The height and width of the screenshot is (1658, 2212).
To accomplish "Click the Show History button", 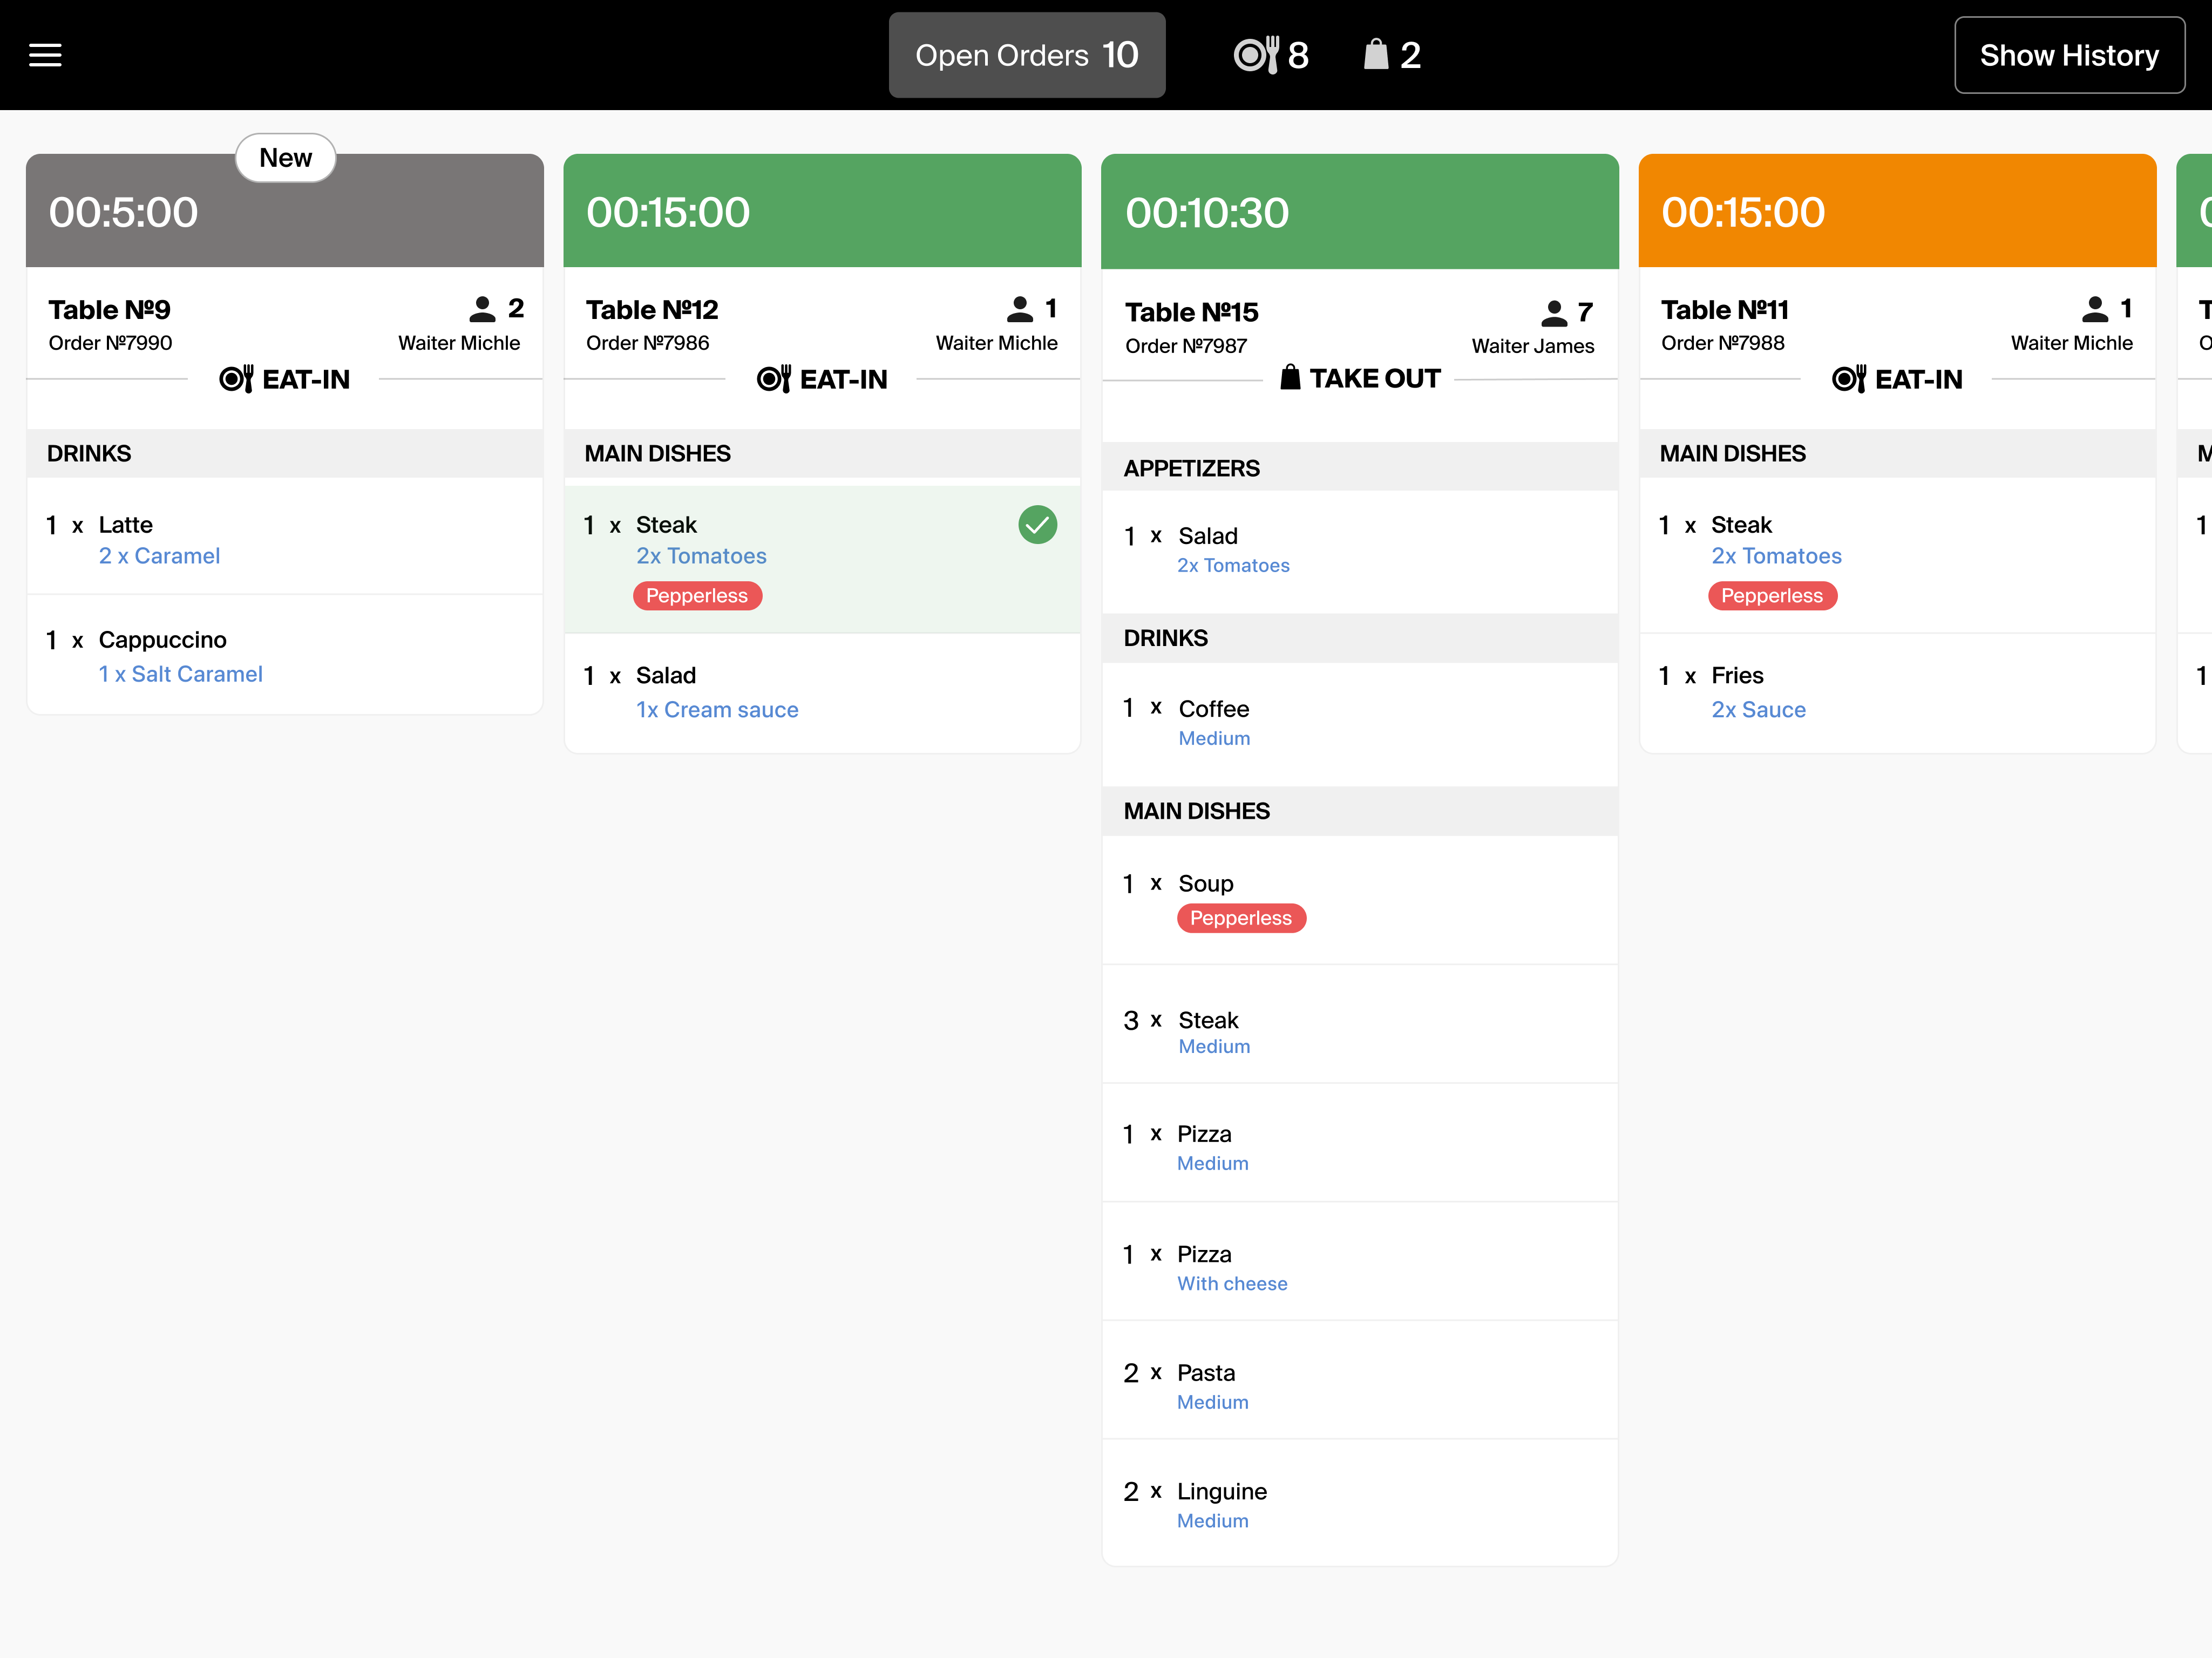I will coord(2069,55).
